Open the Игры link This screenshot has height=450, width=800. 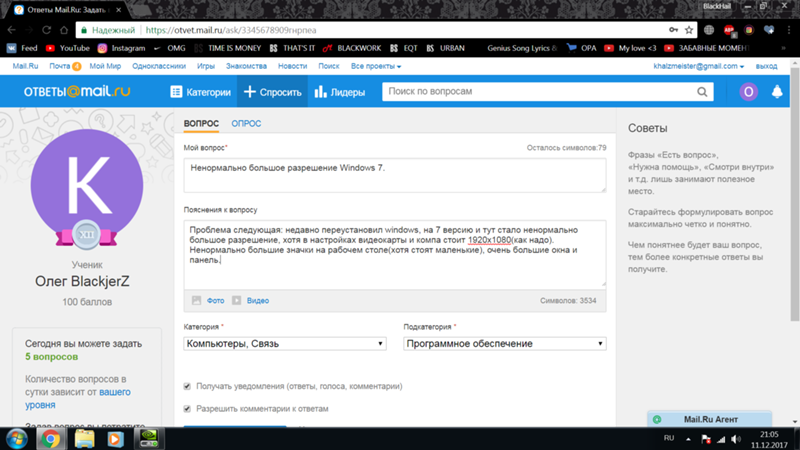coord(206,66)
